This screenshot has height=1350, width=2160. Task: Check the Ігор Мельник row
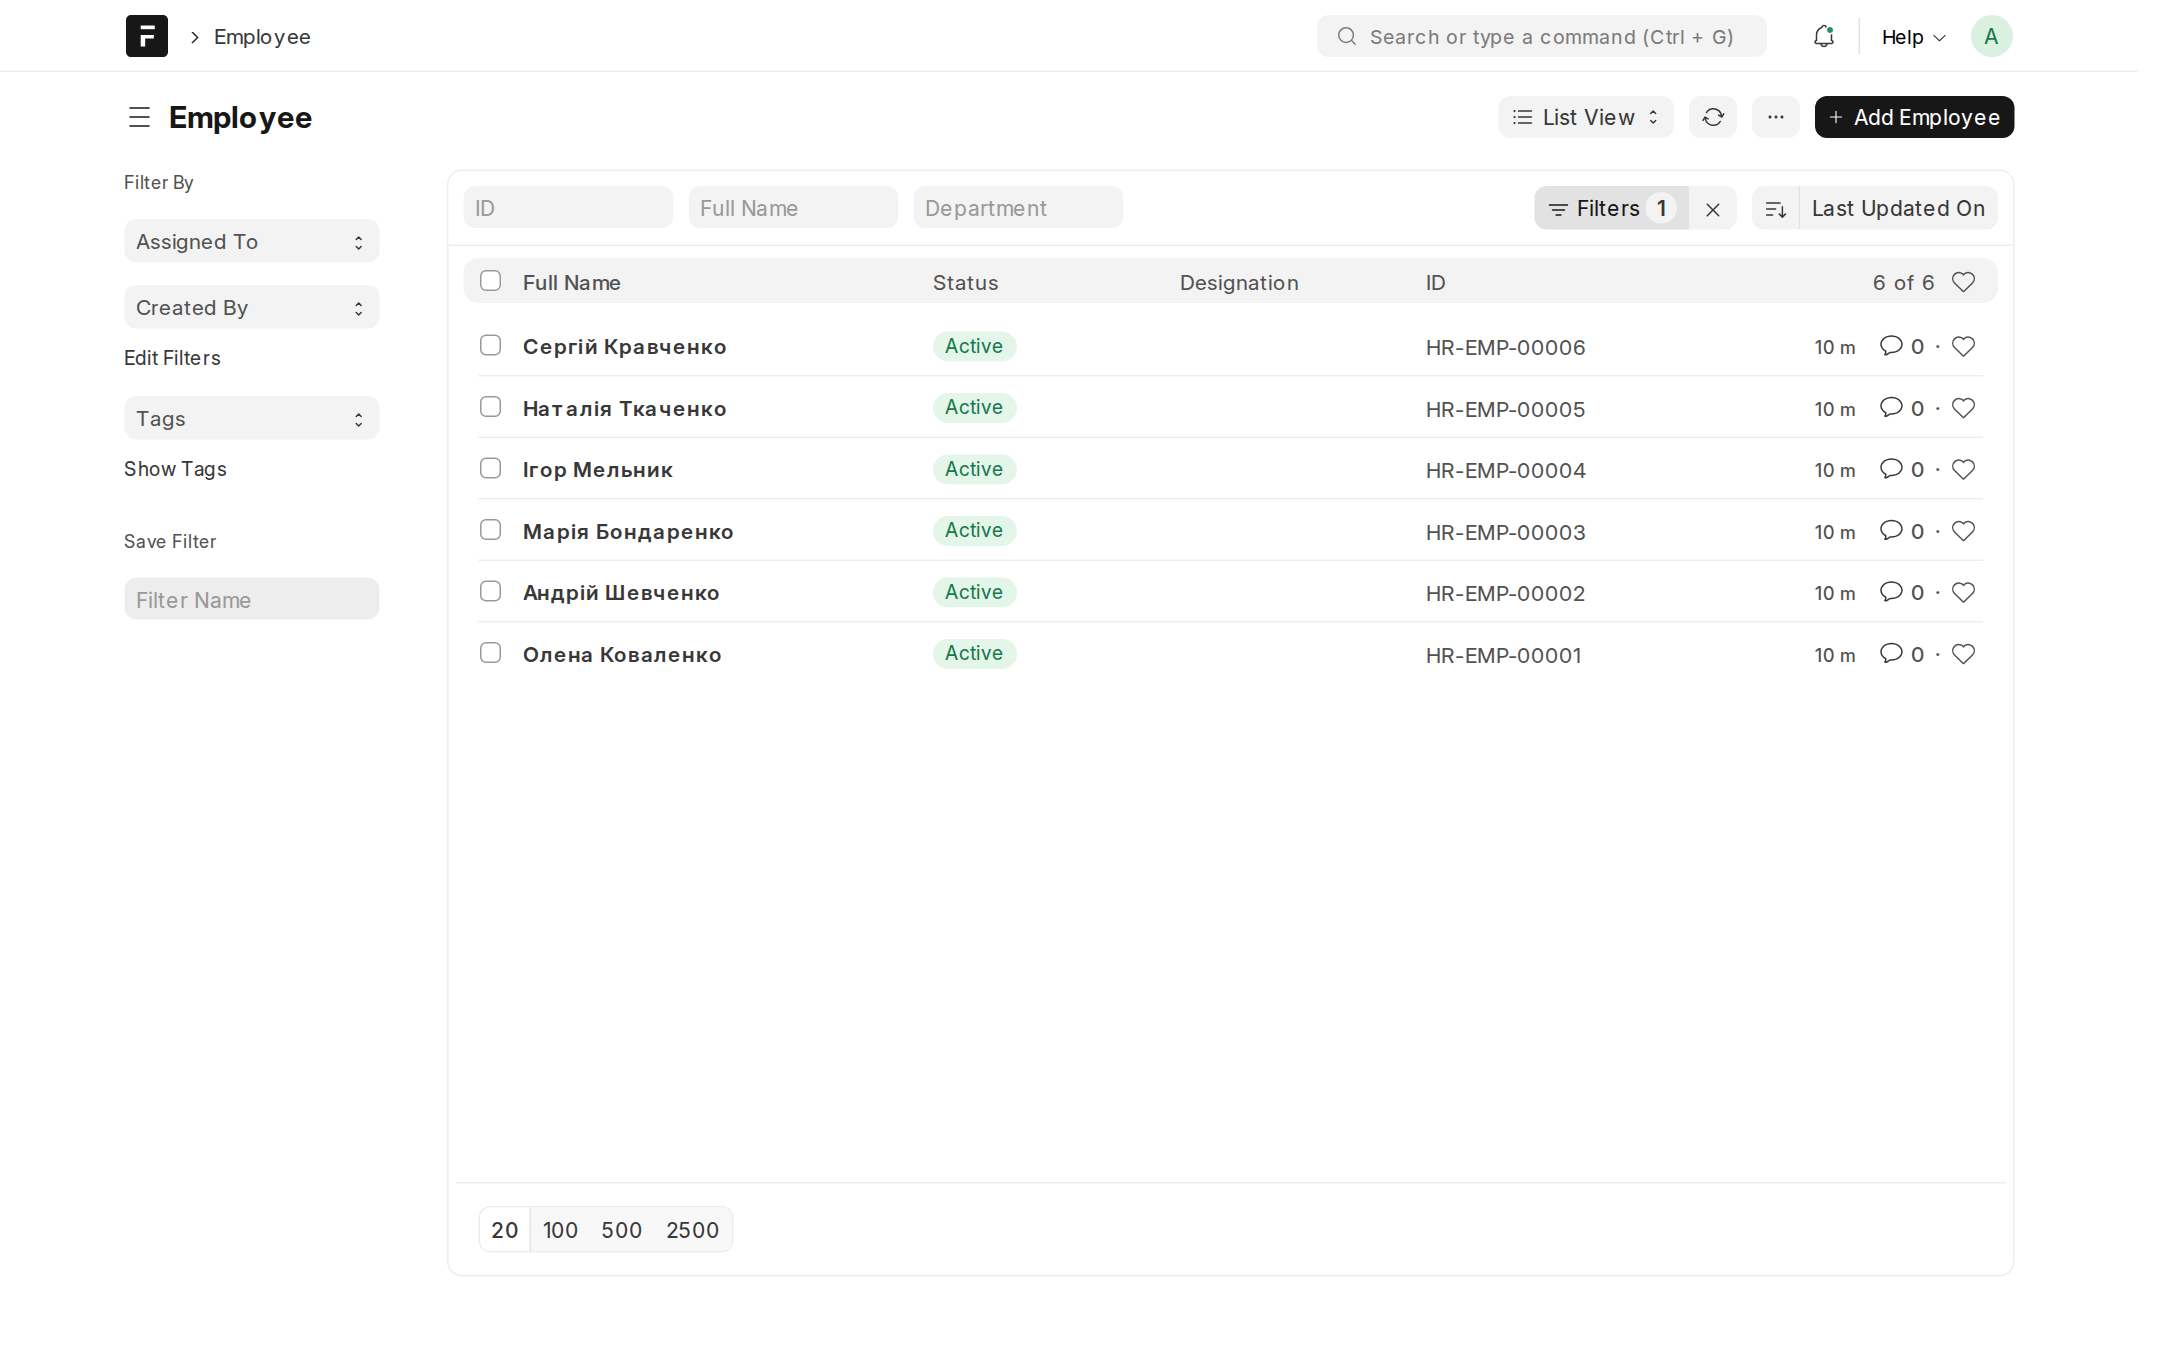pyautogui.click(x=490, y=468)
